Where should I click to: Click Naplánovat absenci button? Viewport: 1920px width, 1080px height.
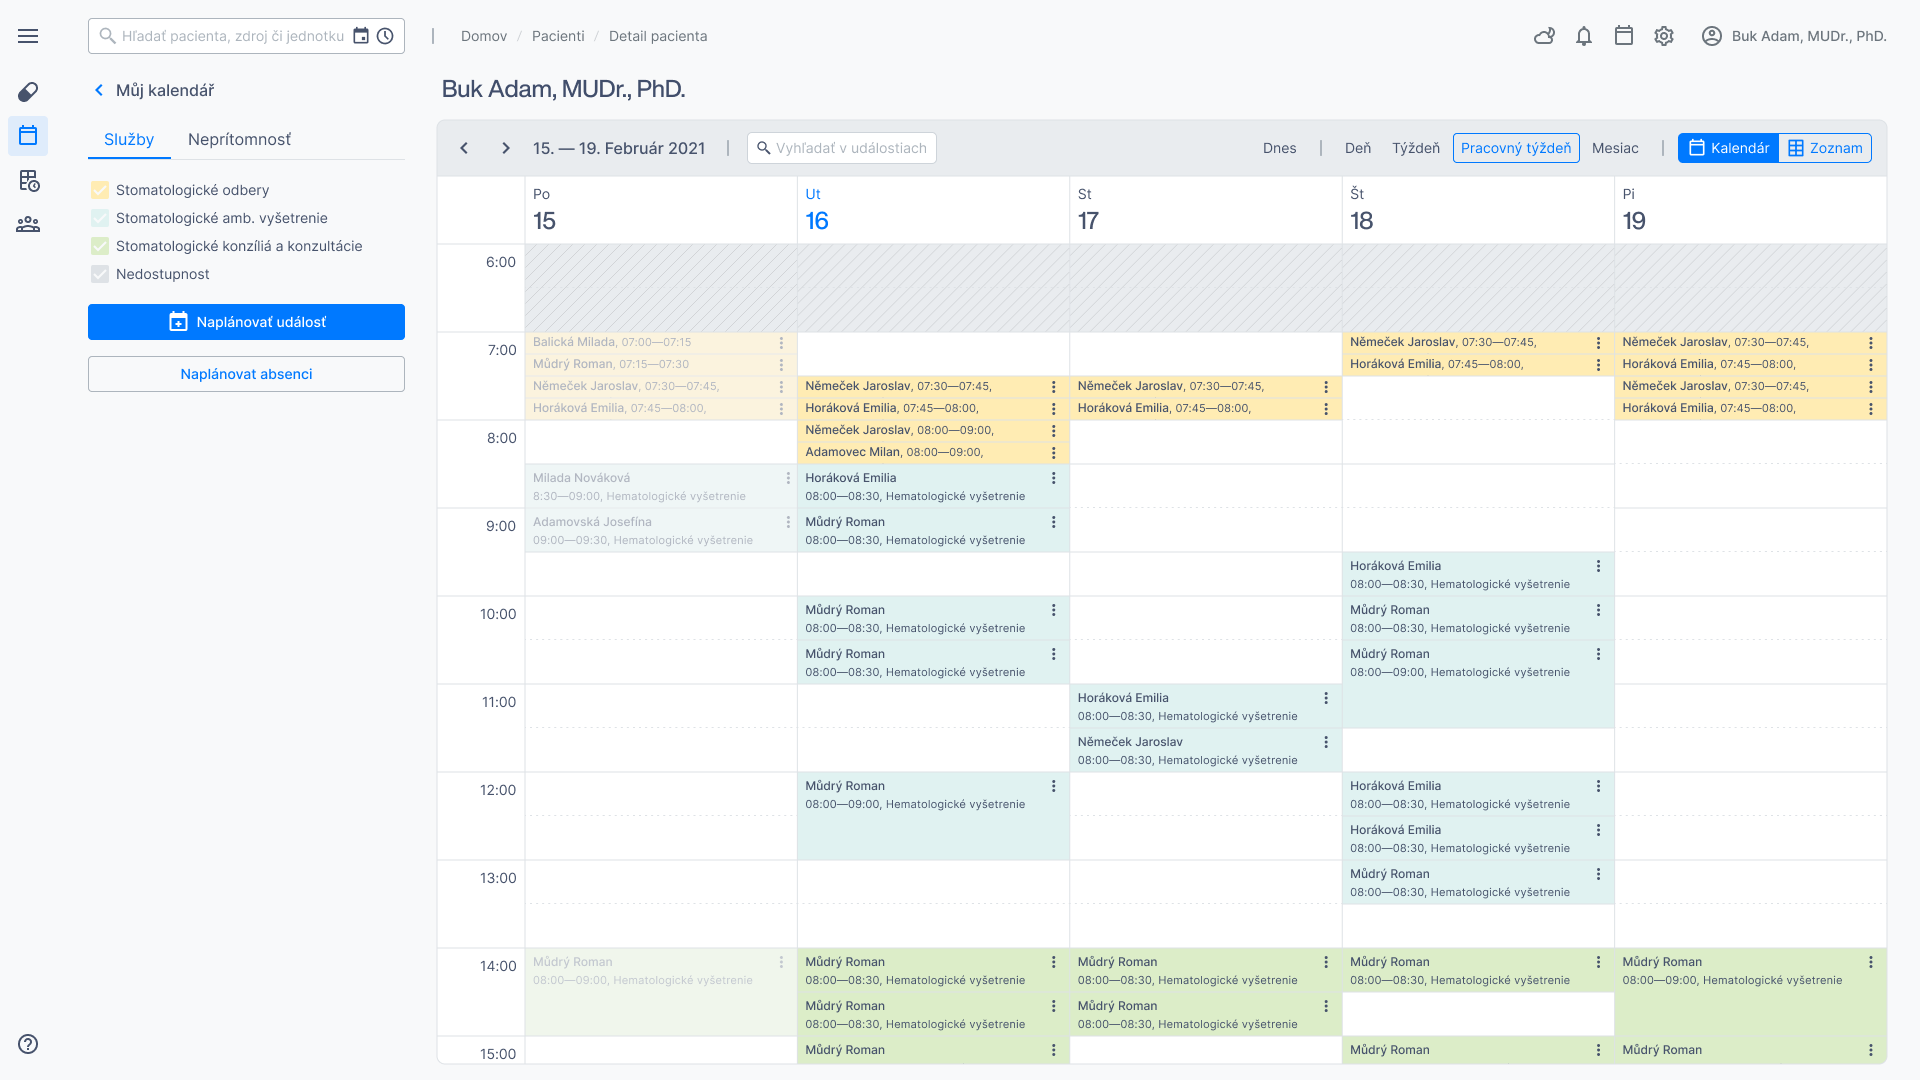pyautogui.click(x=246, y=374)
